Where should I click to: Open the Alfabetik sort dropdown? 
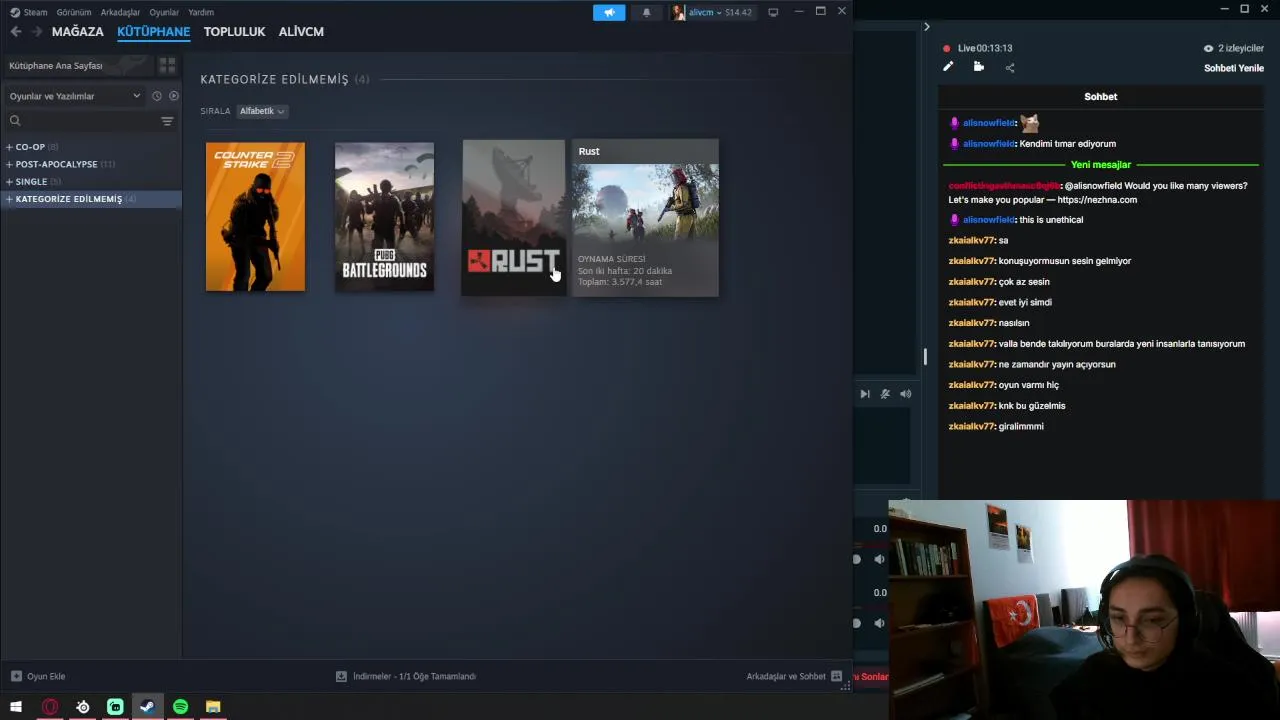[262, 111]
